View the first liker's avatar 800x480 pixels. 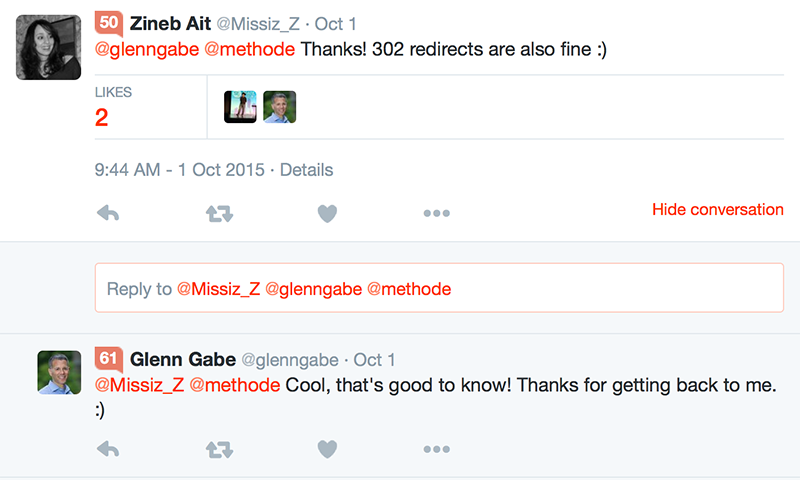(x=240, y=107)
